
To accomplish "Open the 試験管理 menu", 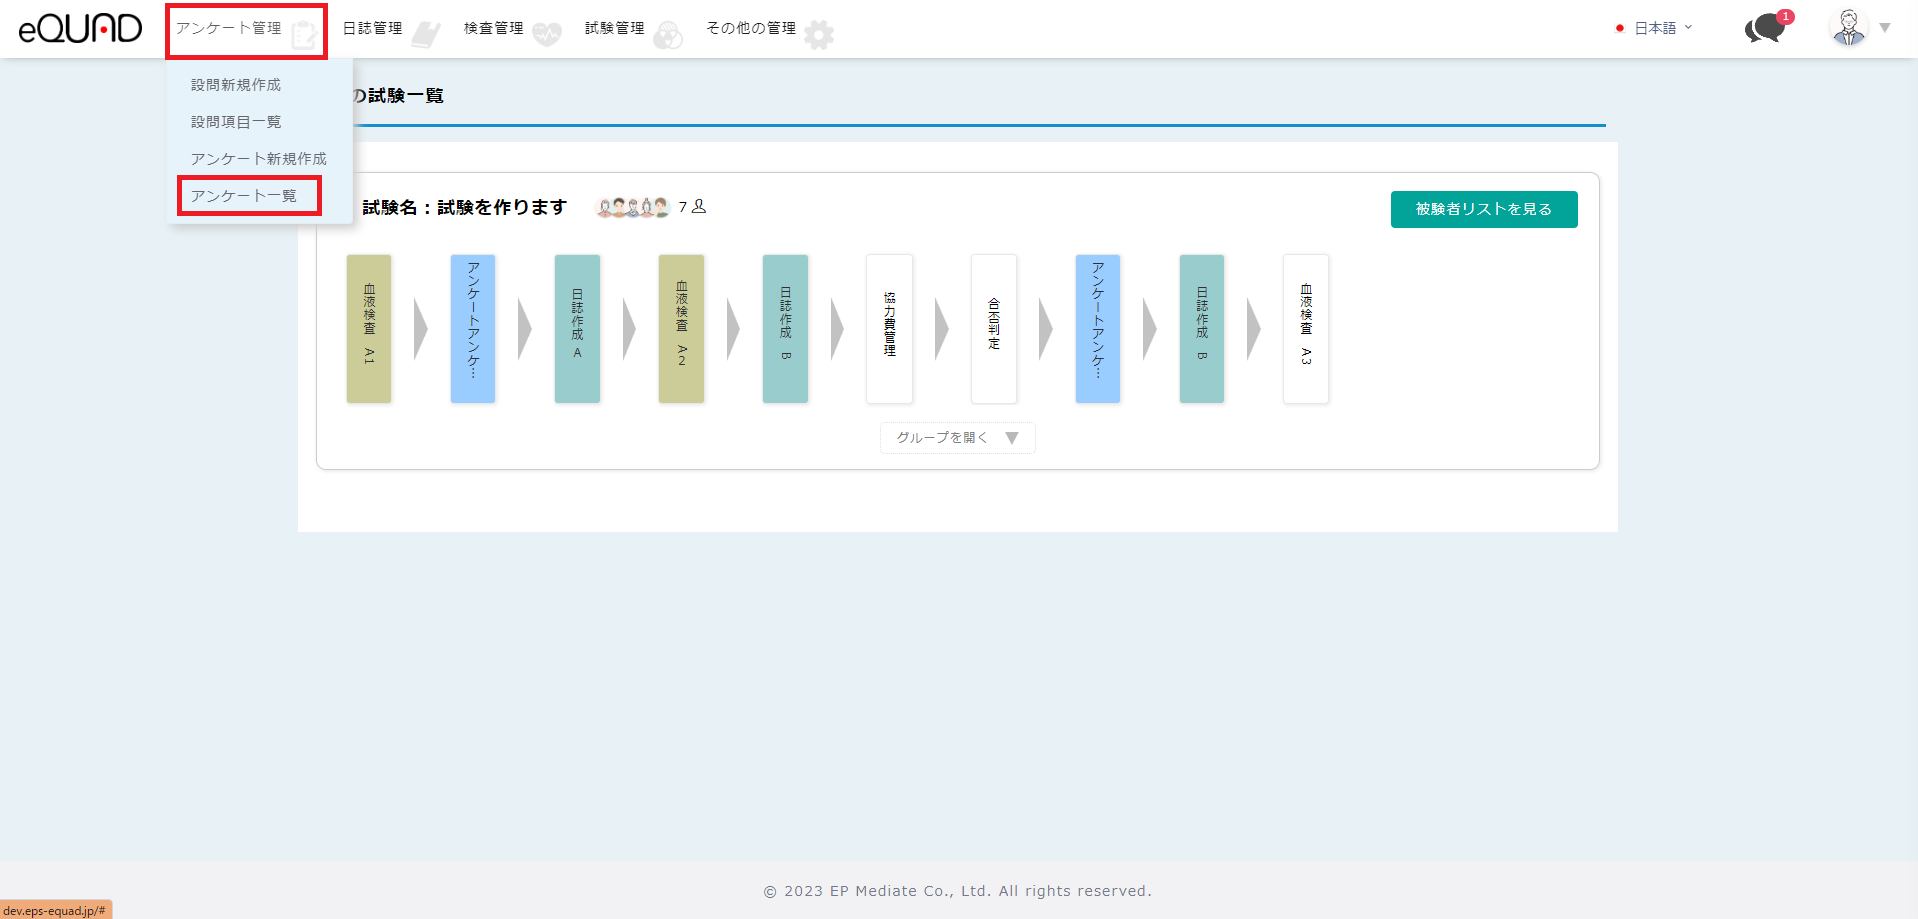I will 615,28.
